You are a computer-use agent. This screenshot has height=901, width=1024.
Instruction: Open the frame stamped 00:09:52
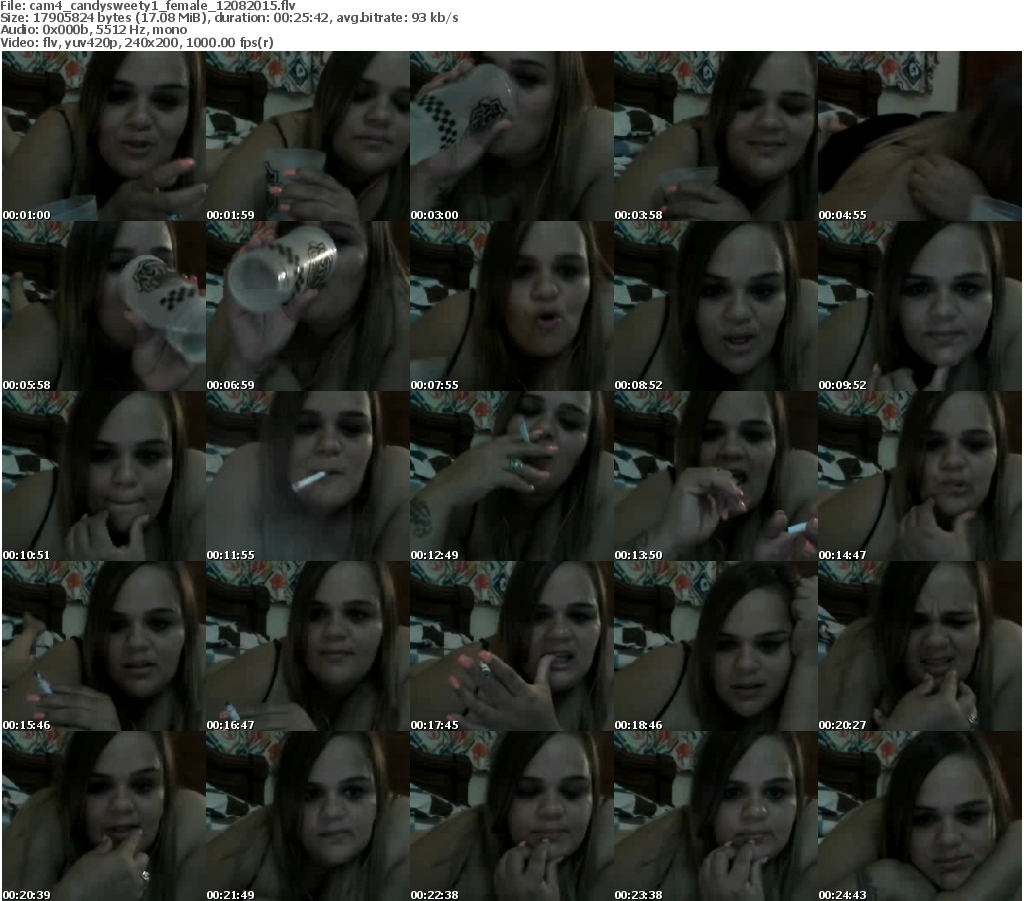(x=920, y=306)
